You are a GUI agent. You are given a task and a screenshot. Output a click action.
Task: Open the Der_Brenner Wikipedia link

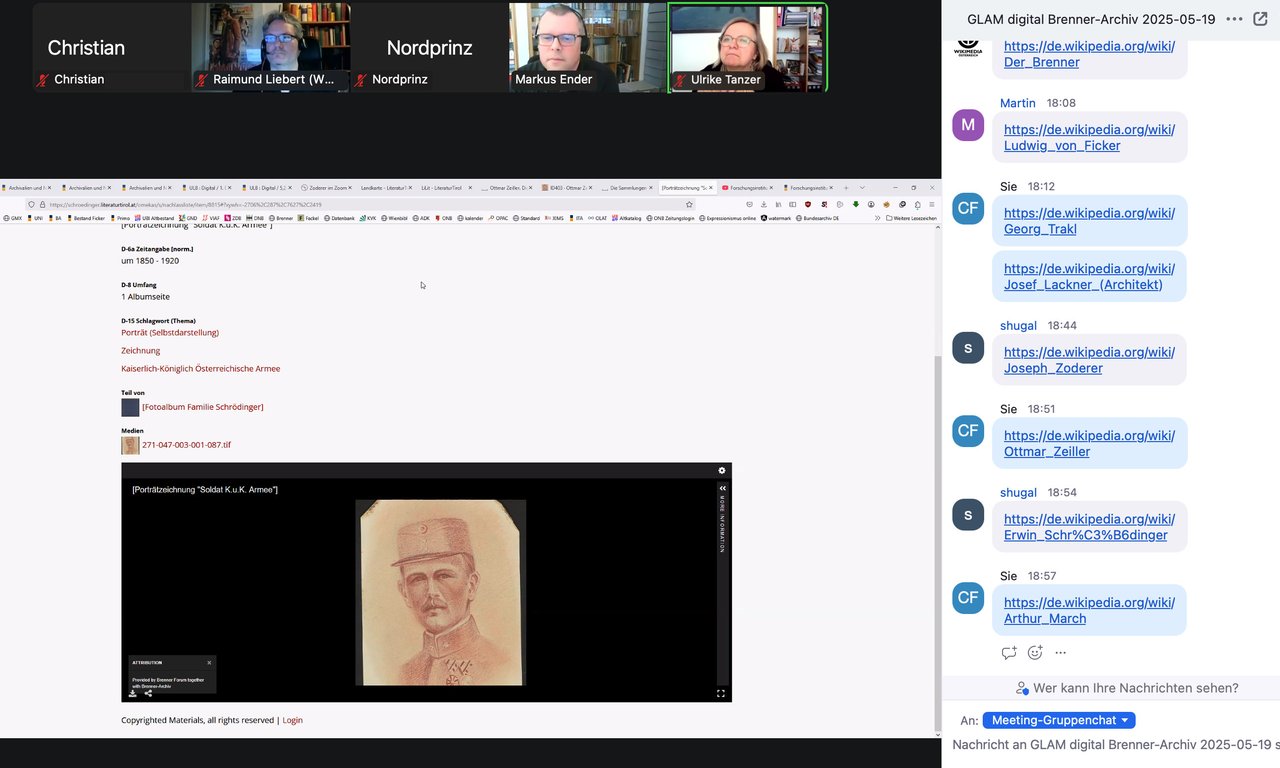pos(1089,54)
